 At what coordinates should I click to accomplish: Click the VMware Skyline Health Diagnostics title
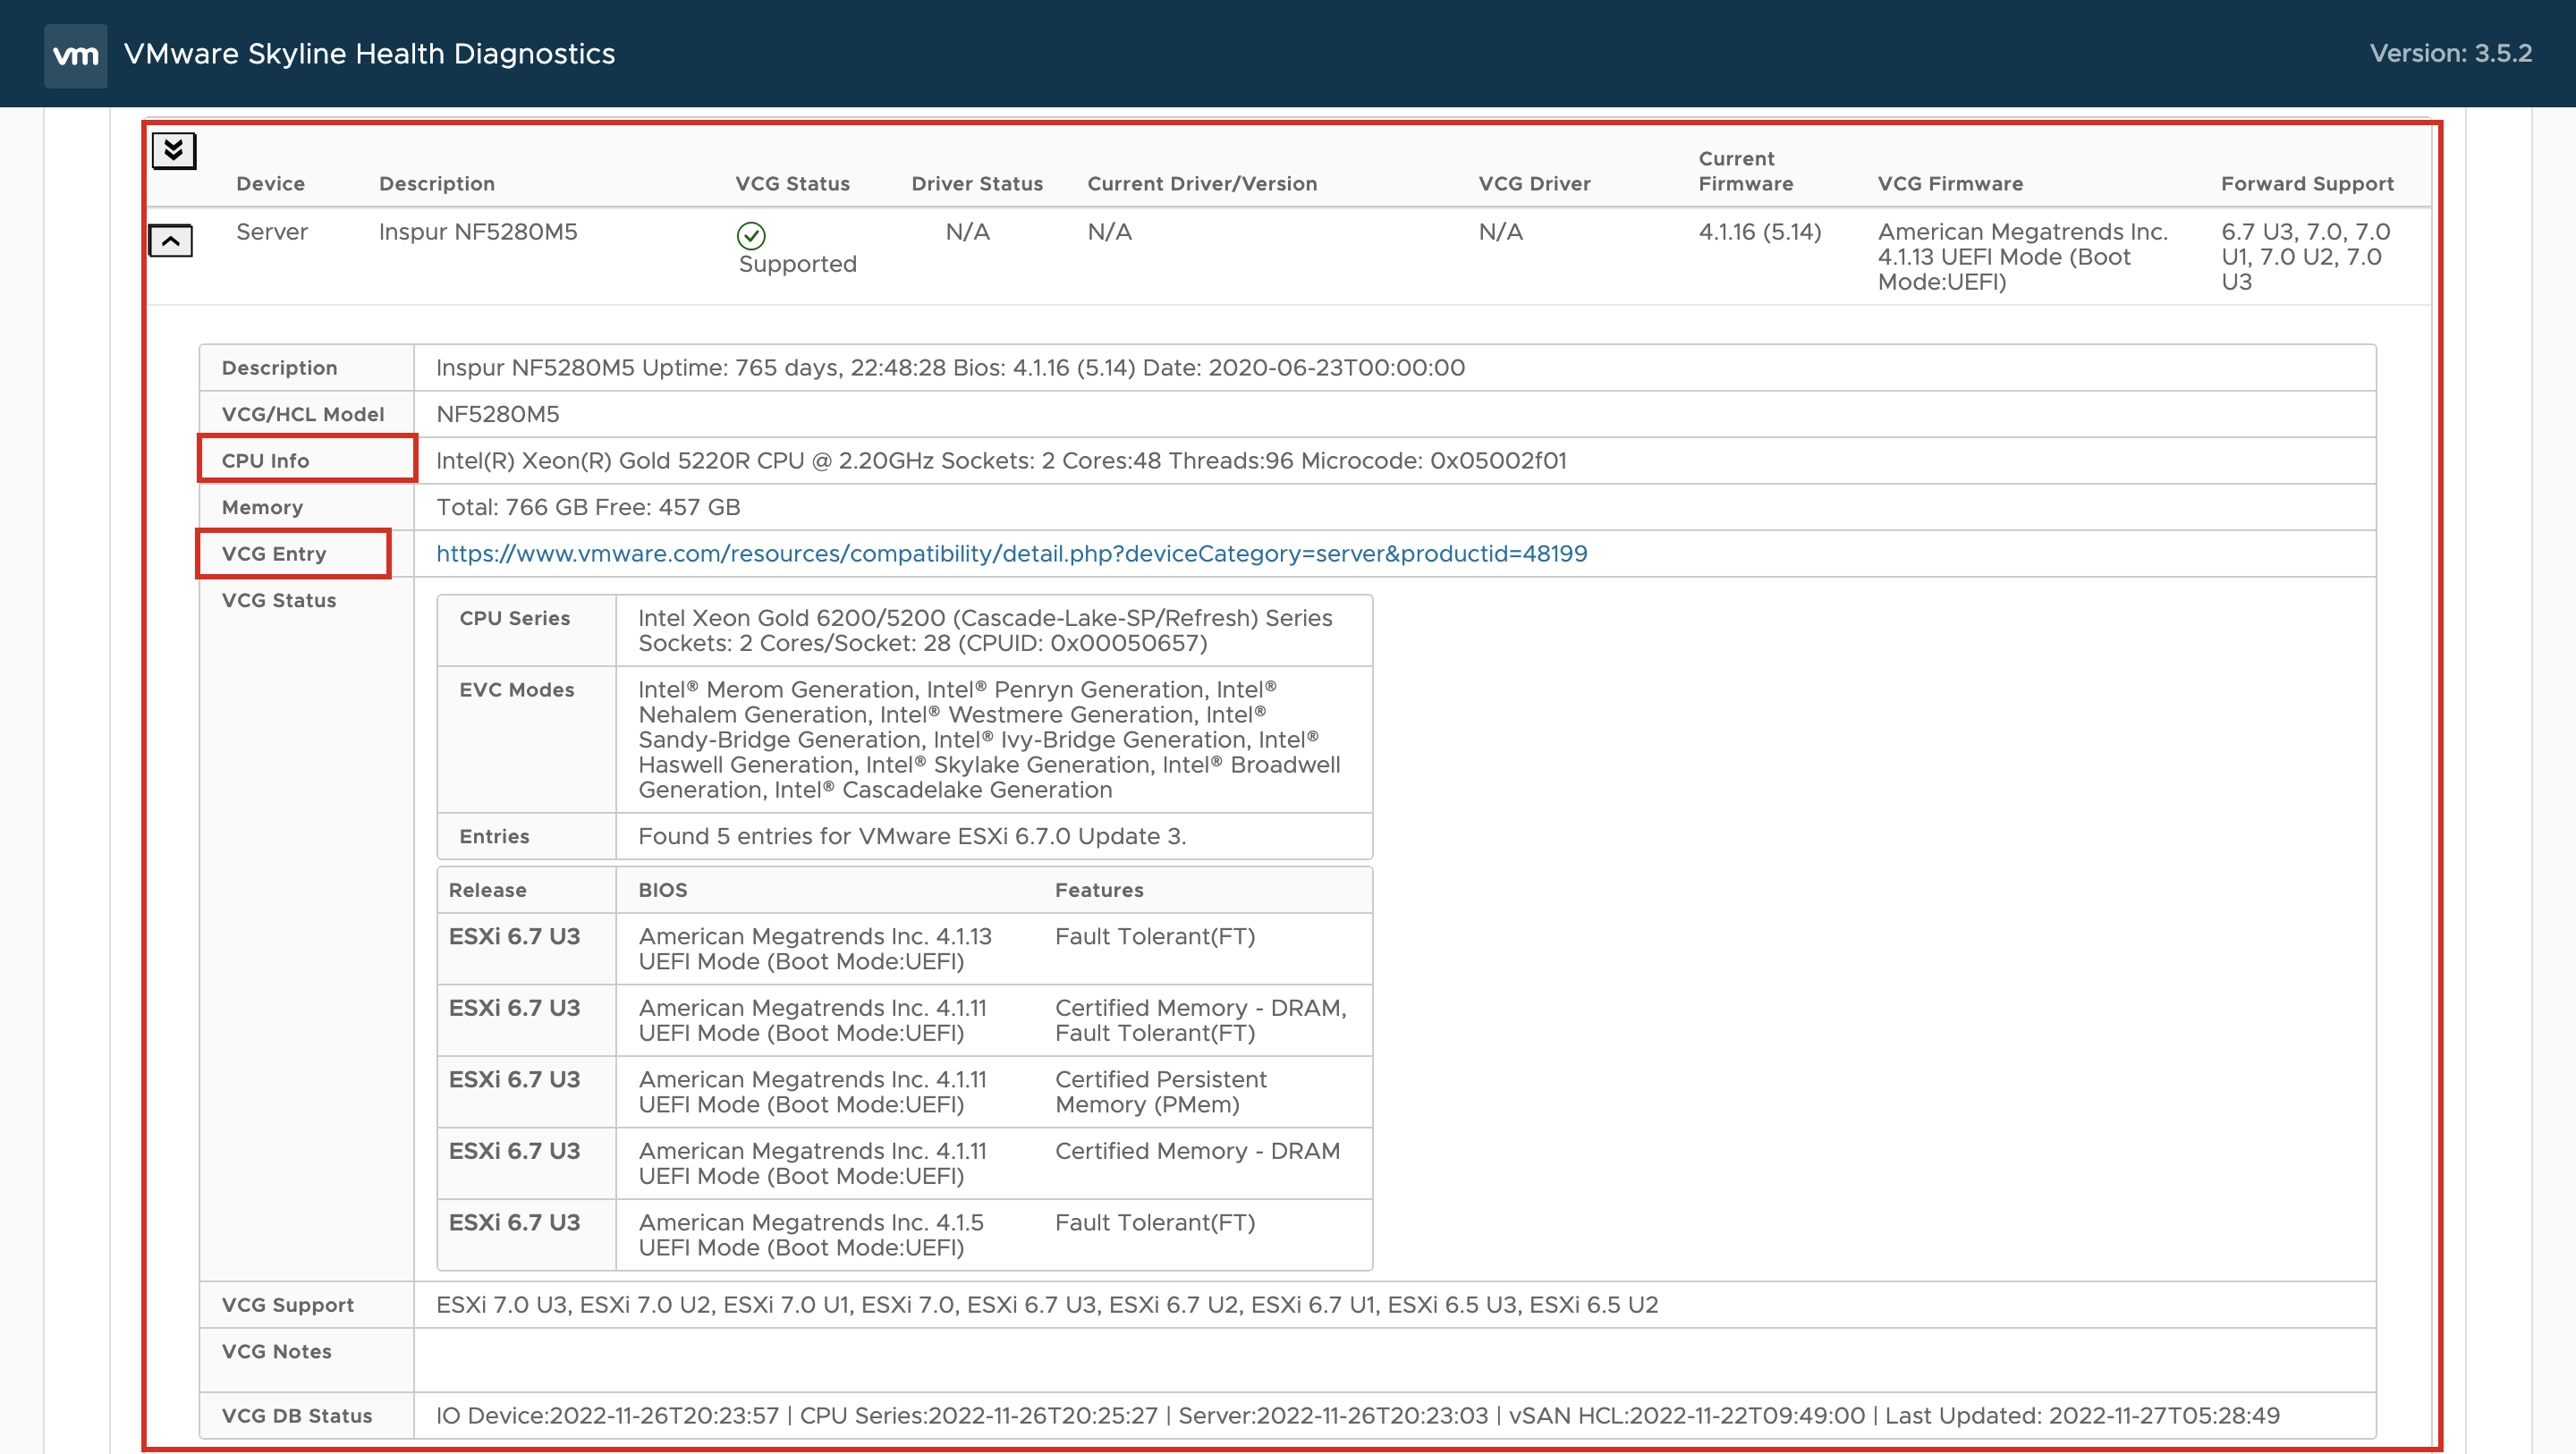(x=369, y=54)
